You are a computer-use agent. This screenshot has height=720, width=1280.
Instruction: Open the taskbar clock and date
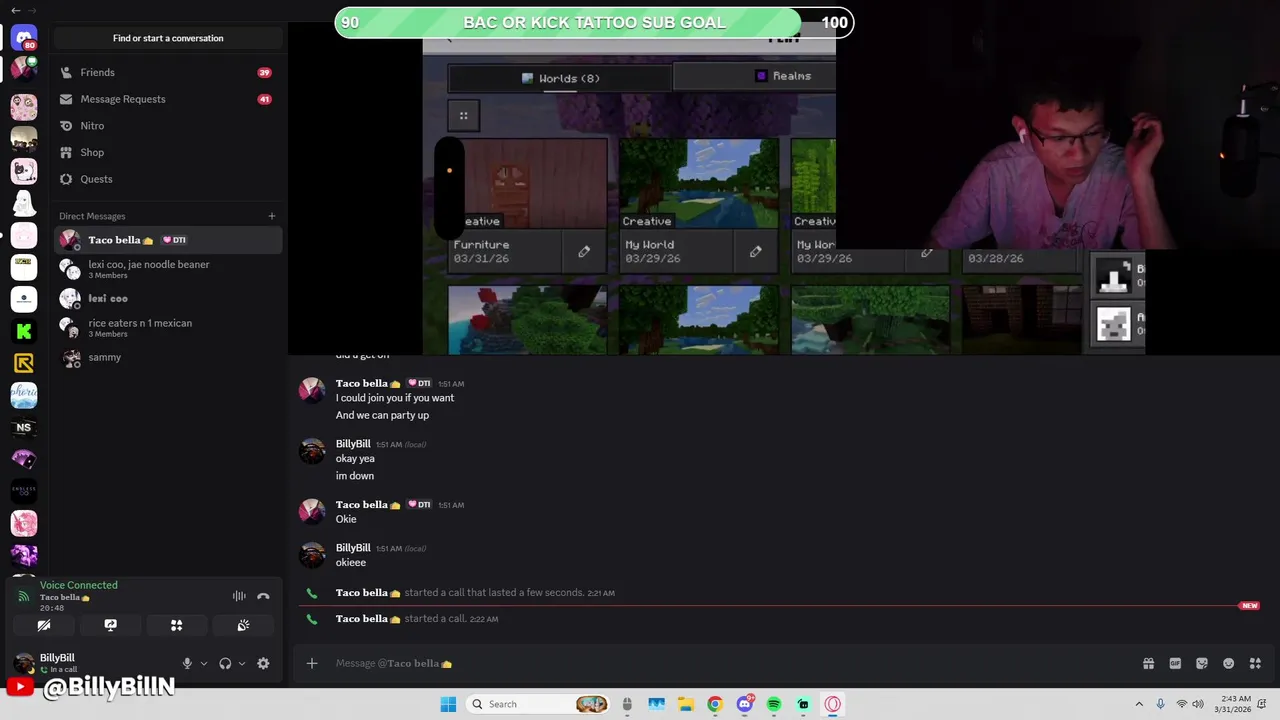click(x=1232, y=704)
